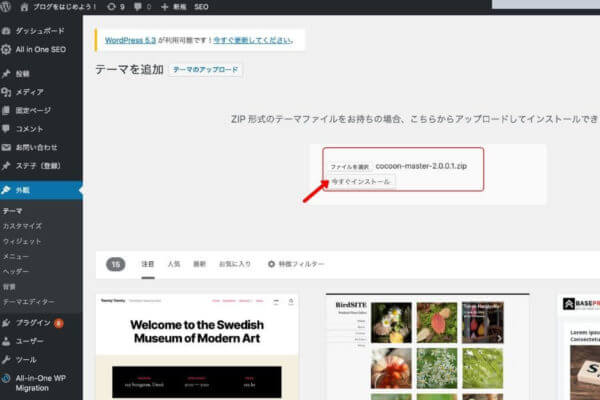The width and height of the screenshot is (600, 400).
Task: Open the SEO admin bar menu
Action: (201, 7)
